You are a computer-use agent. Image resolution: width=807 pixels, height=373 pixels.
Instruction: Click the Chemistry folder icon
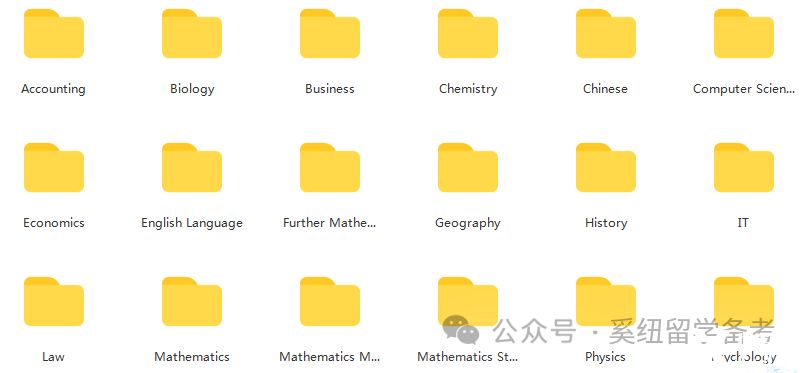[x=468, y=33]
